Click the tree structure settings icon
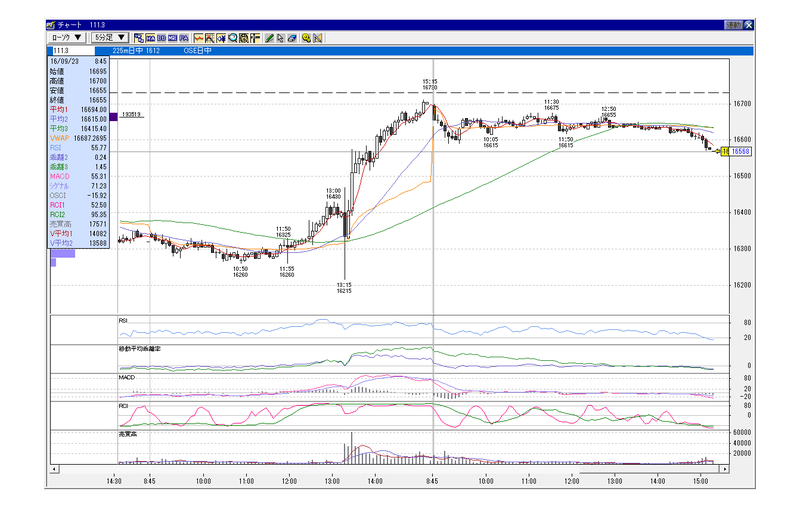The image size is (800, 507). [138, 38]
